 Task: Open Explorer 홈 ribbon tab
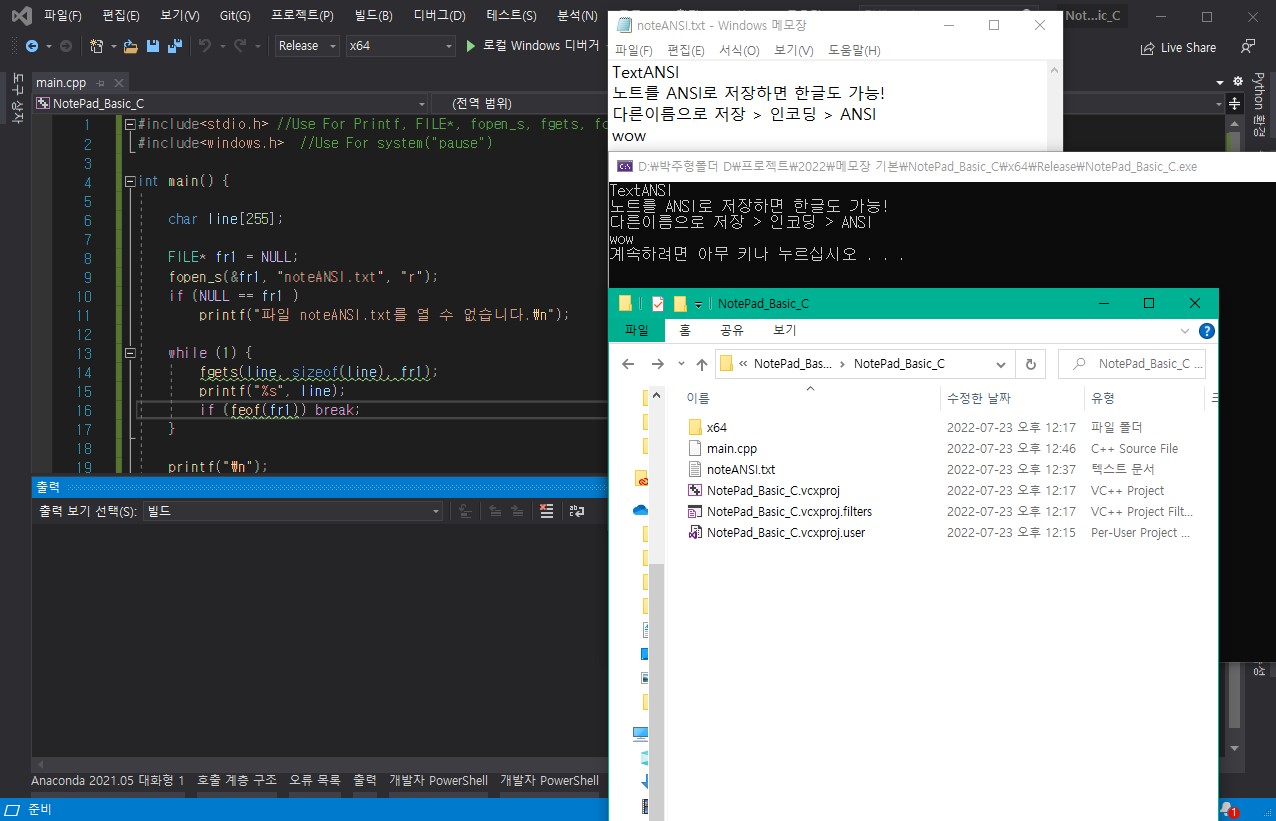pyautogui.click(x=685, y=330)
